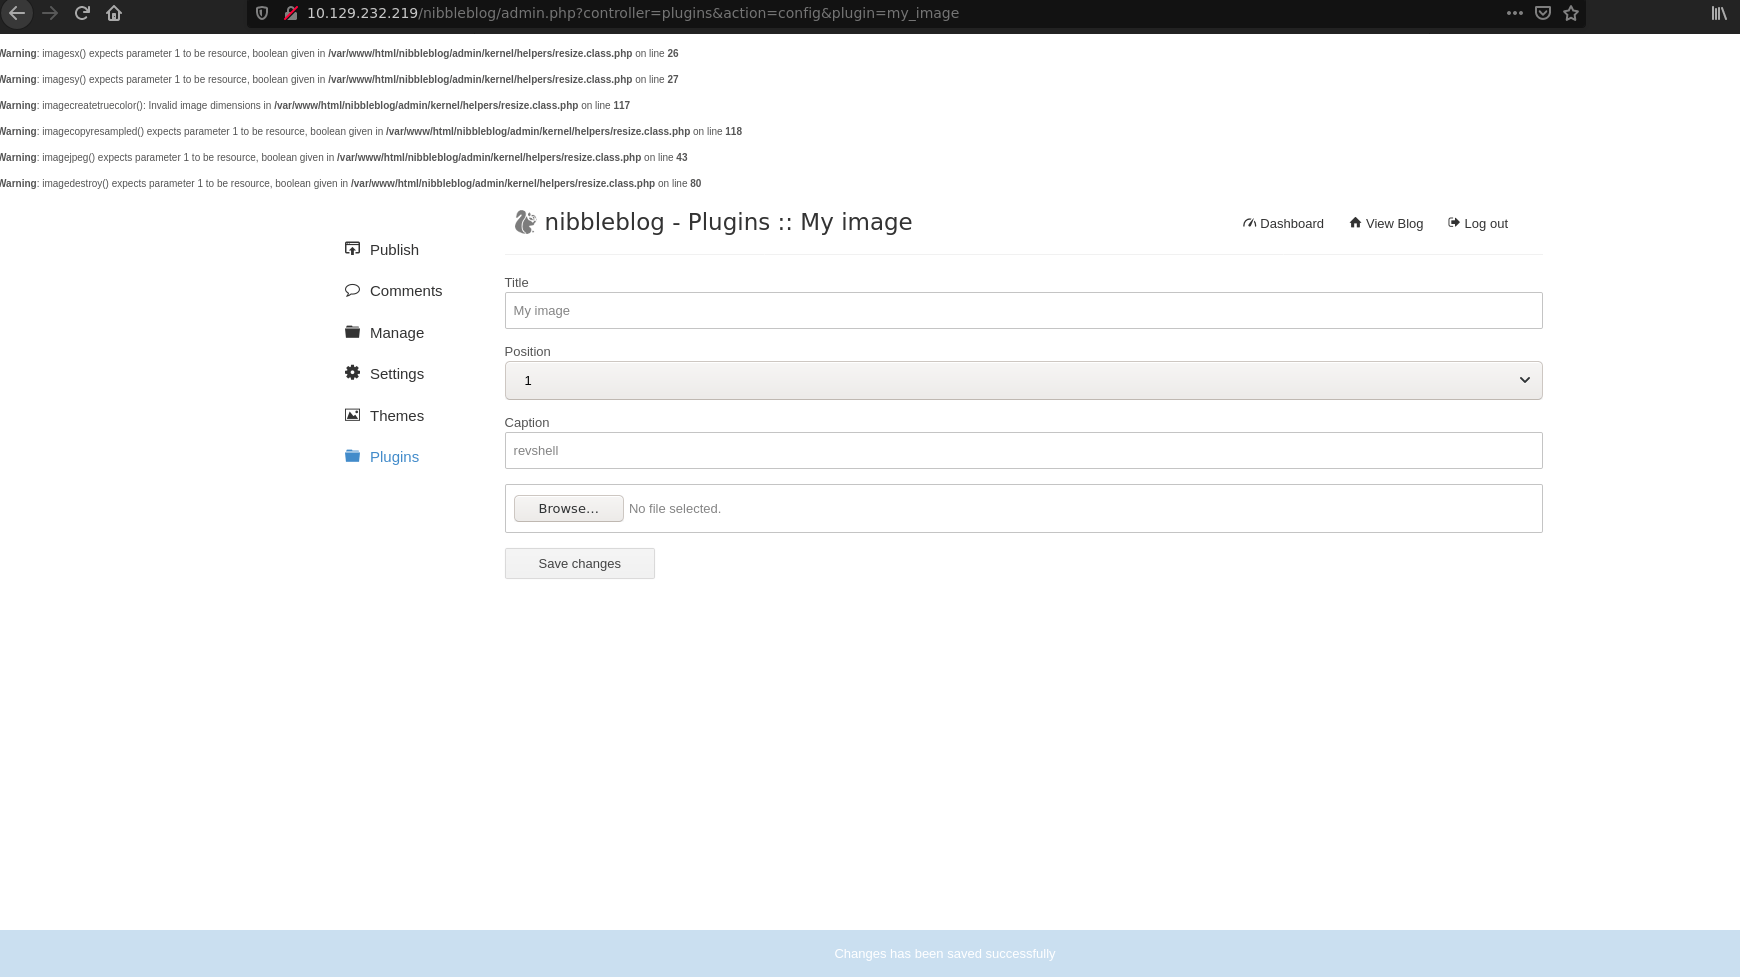Open Dashboard using the gauge icon
The image size is (1740, 977).
(x=1249, y=223)
